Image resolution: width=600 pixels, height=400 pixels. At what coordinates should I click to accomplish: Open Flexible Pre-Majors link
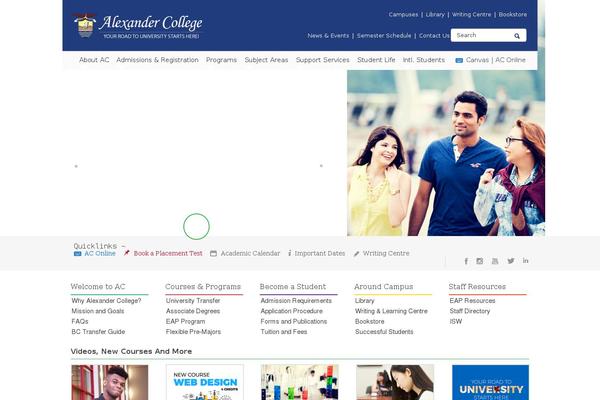(193, 332)
